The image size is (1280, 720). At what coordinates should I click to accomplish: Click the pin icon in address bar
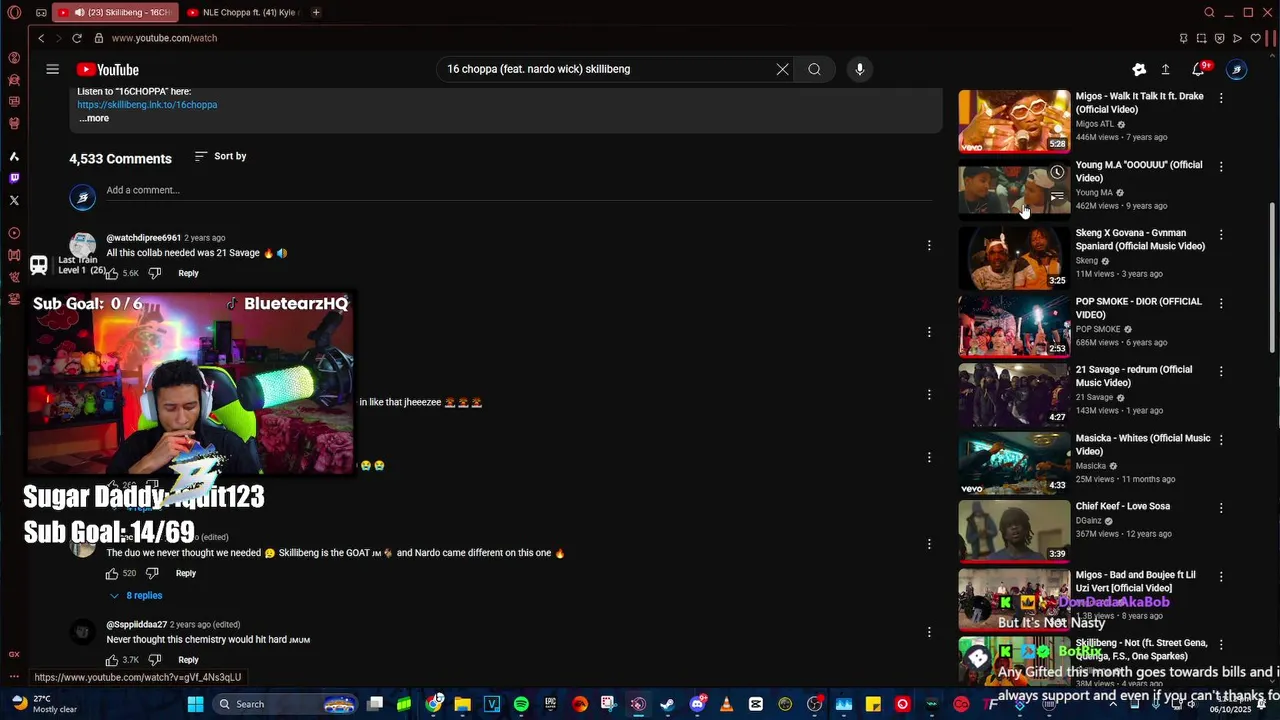1183,38
